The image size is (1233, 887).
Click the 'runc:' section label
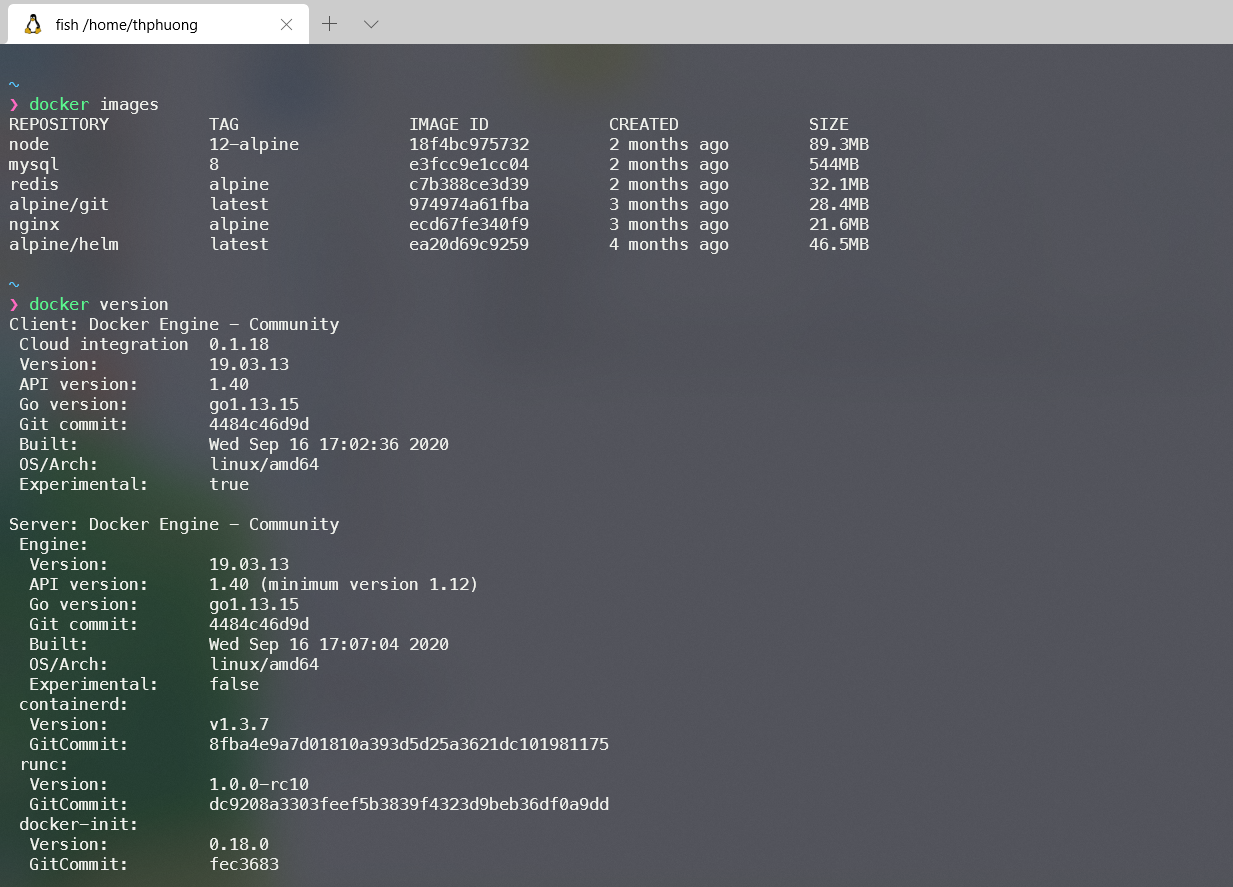pos(44,764)
